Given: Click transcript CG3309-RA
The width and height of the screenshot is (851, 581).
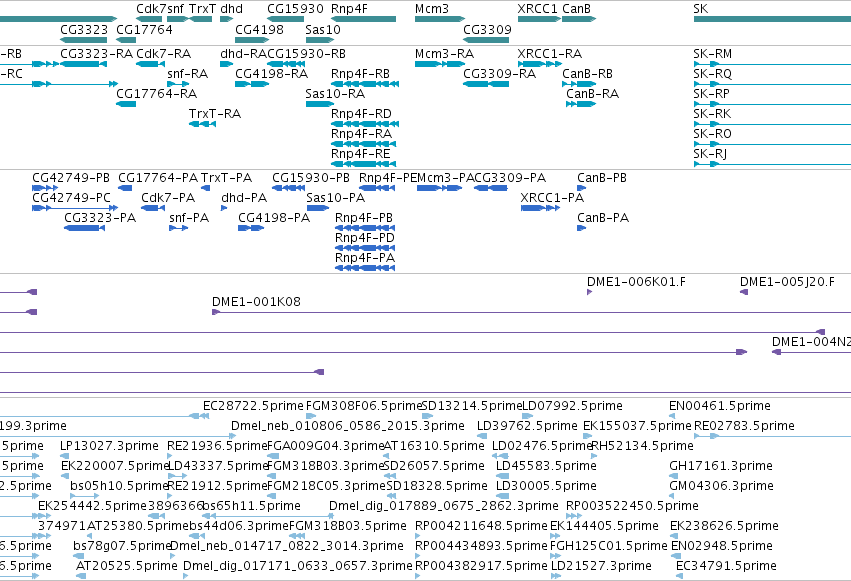Looking at the screenshot, I should coord(486,84).
